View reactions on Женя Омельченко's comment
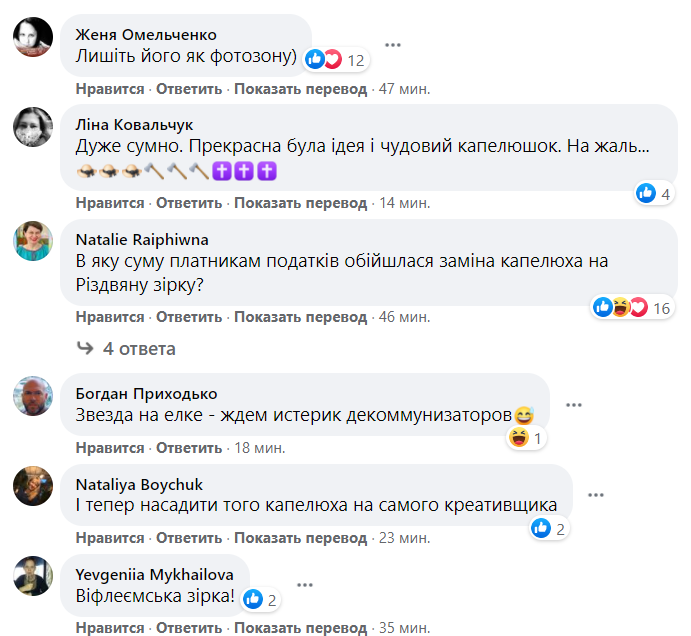This screenshot has width=691, height=636. 337,60
